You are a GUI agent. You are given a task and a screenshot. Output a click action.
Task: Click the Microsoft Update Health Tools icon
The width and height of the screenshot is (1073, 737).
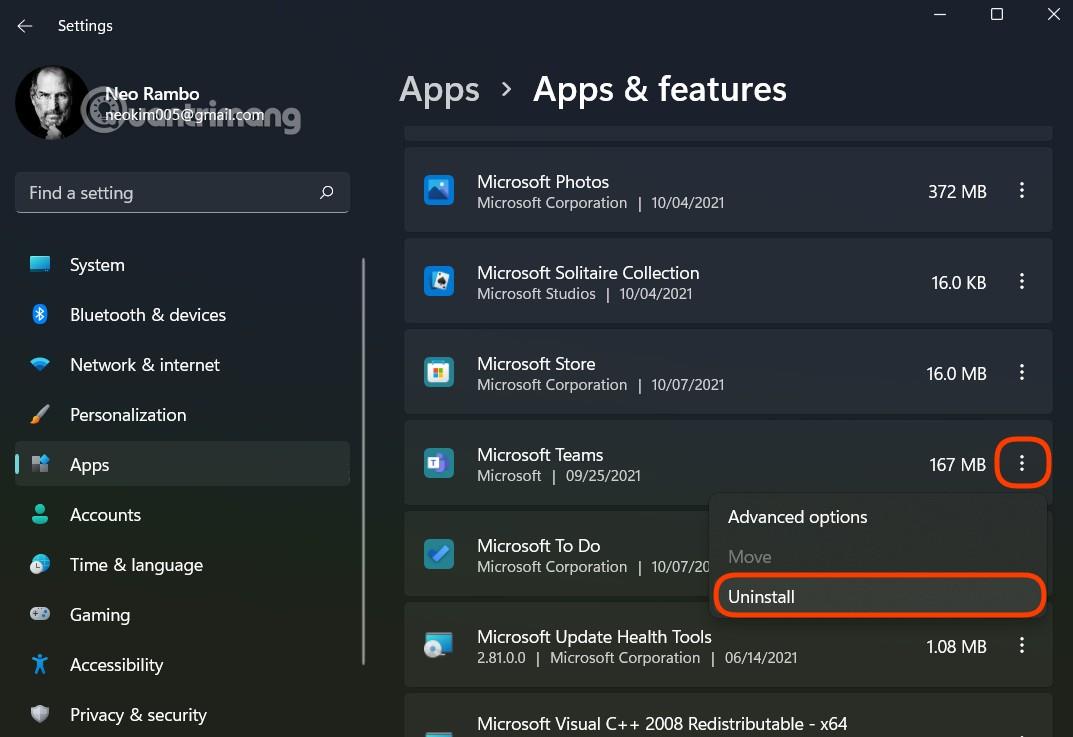(439, 645)
